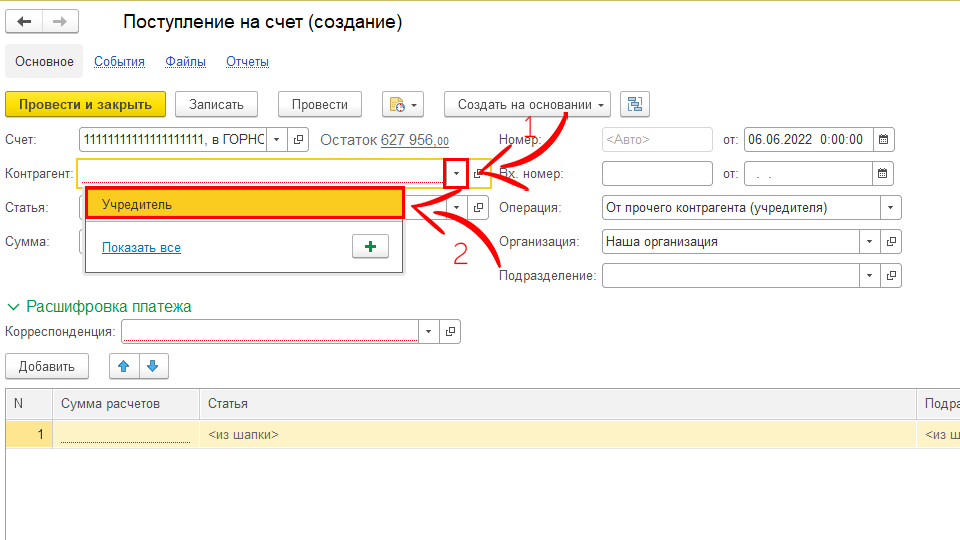The width and height of the screenshot is (960, 540).
Task: Move row down with blue arrow
Action: 153,366
